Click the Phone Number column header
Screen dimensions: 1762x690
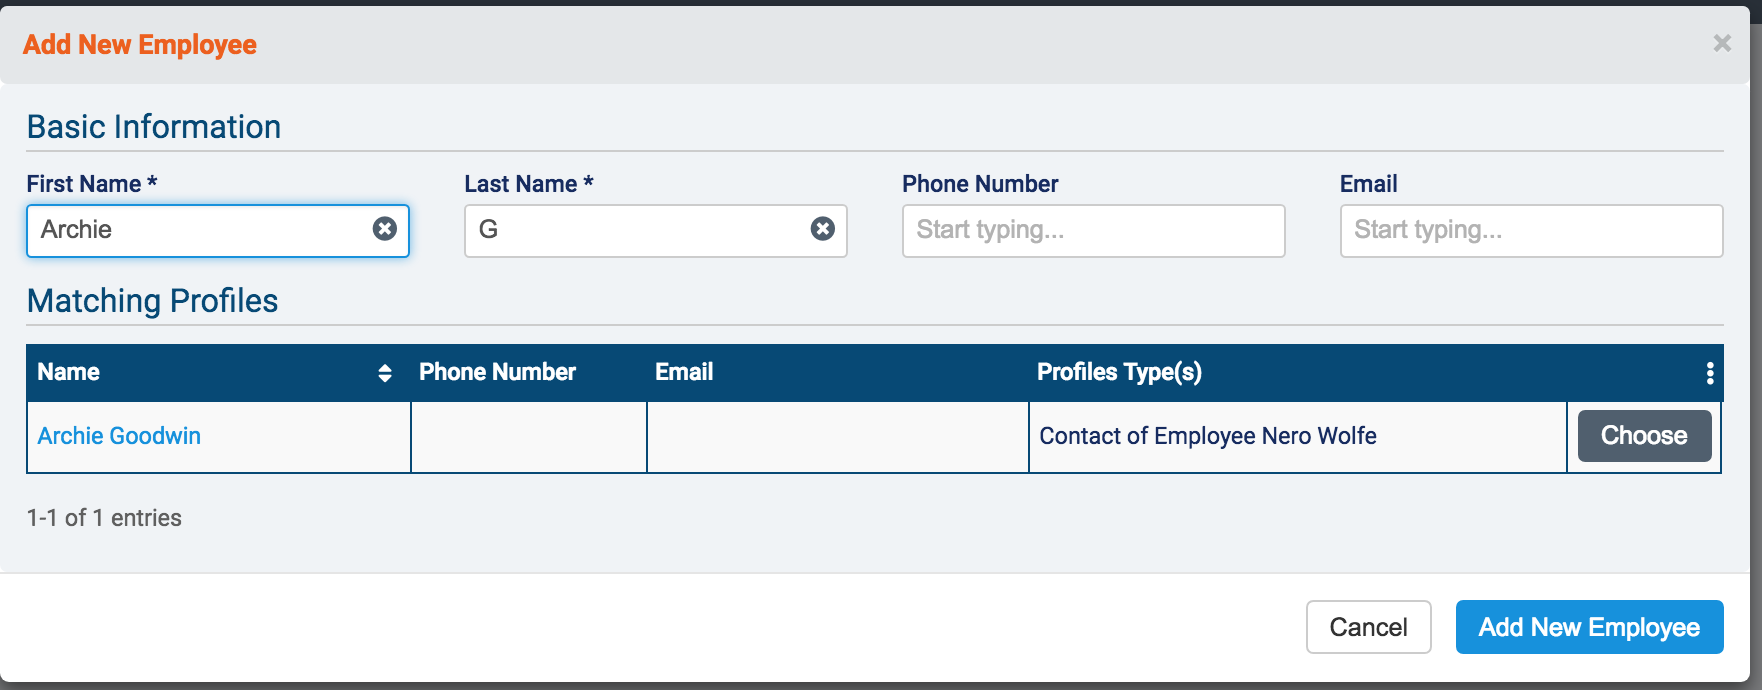497,372
